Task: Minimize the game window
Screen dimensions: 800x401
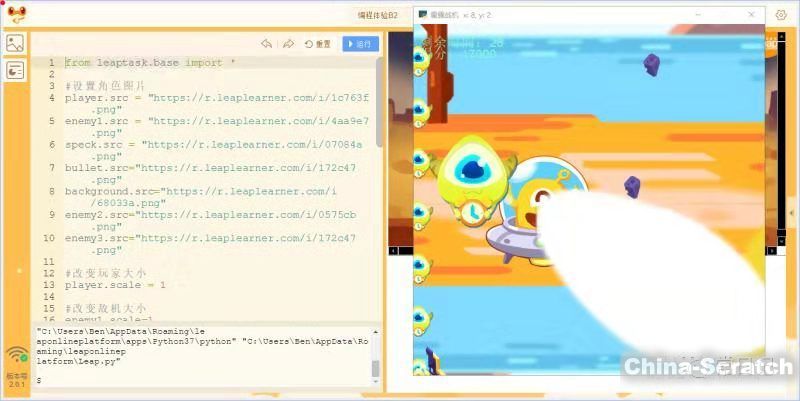Action: (x=697, y=15)
